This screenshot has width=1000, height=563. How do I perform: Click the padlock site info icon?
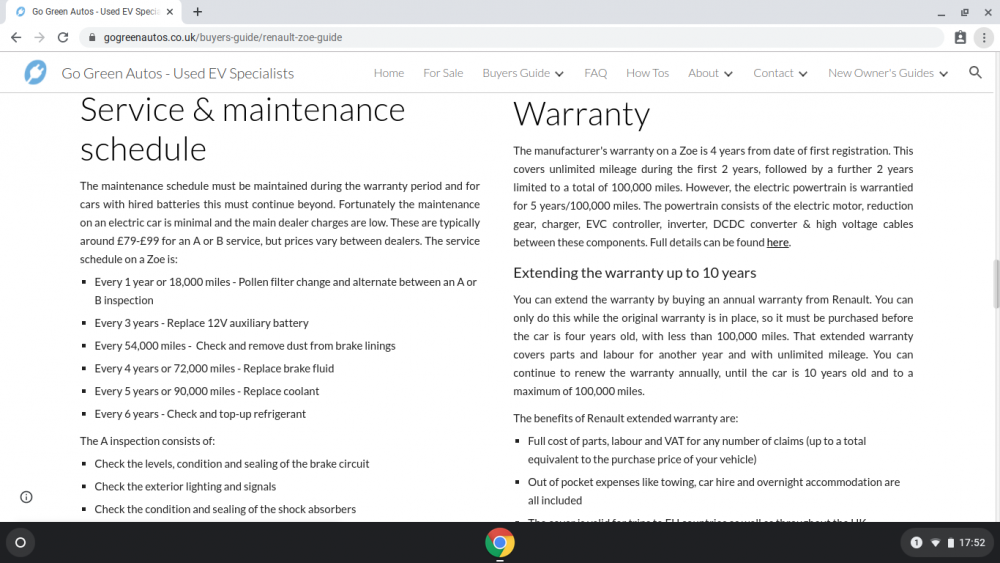pyautogui.click(x=92, y=38)
